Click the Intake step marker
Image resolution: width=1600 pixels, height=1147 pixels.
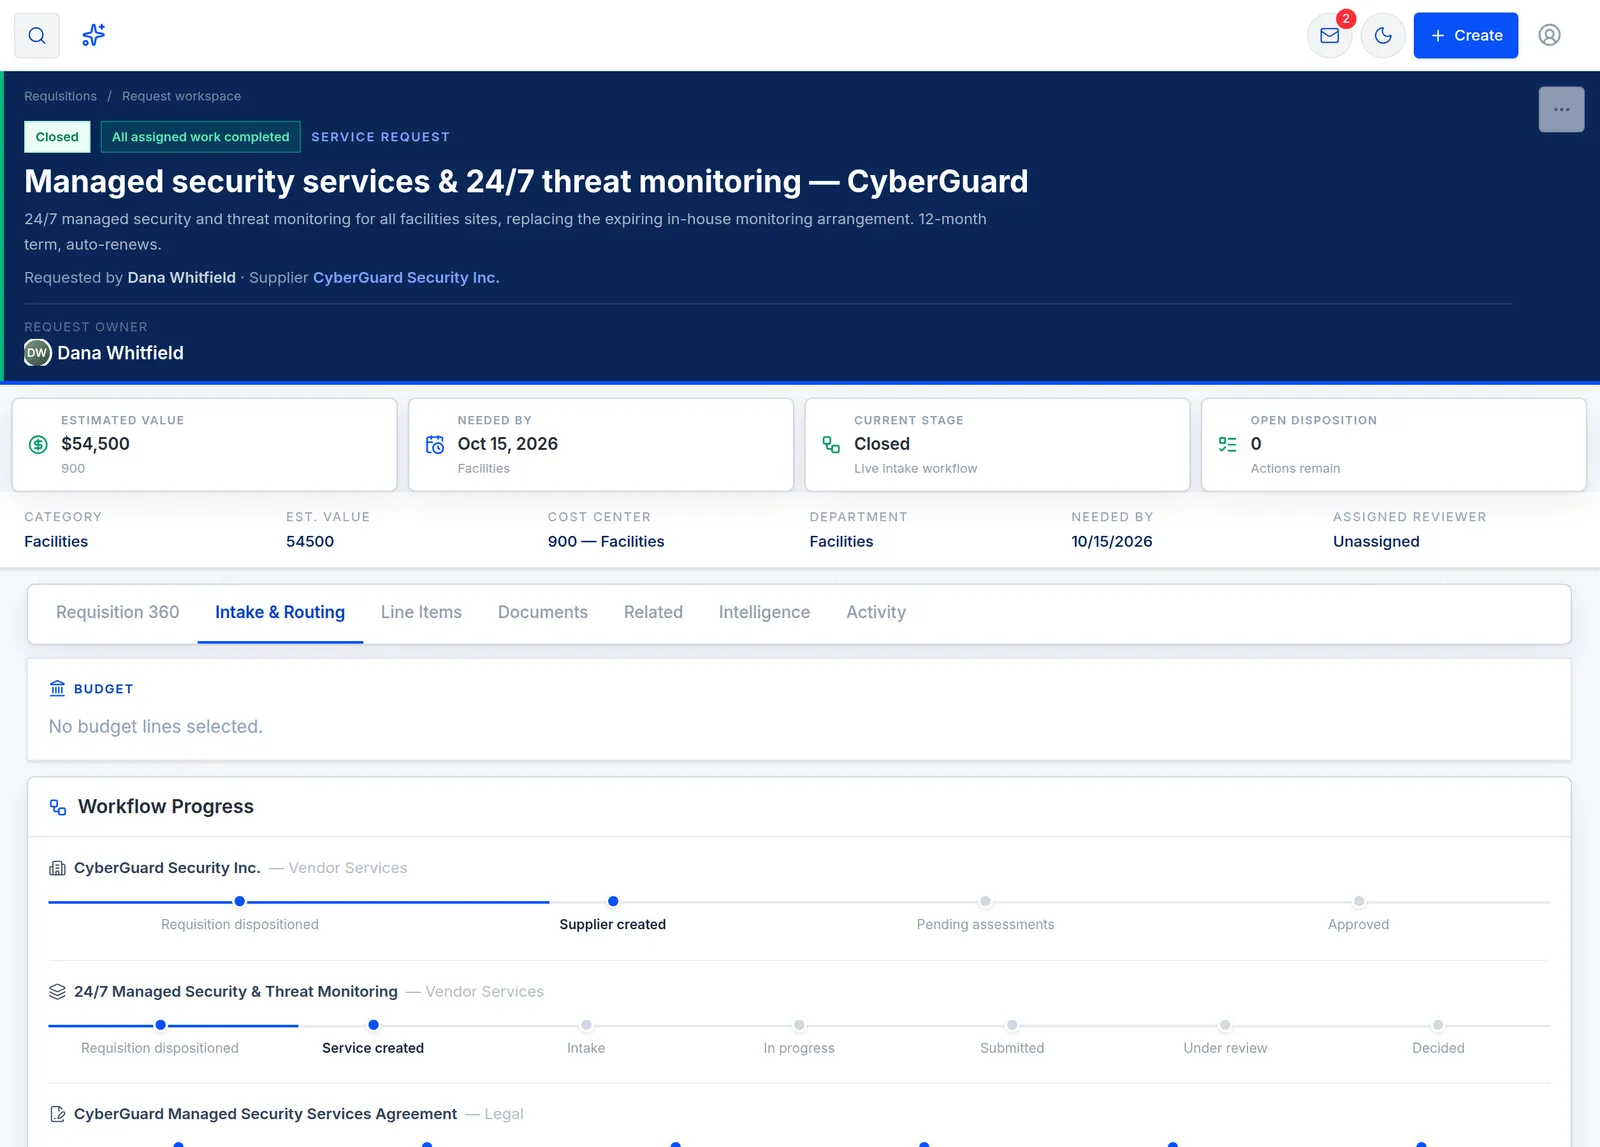tap(586, 1025)
